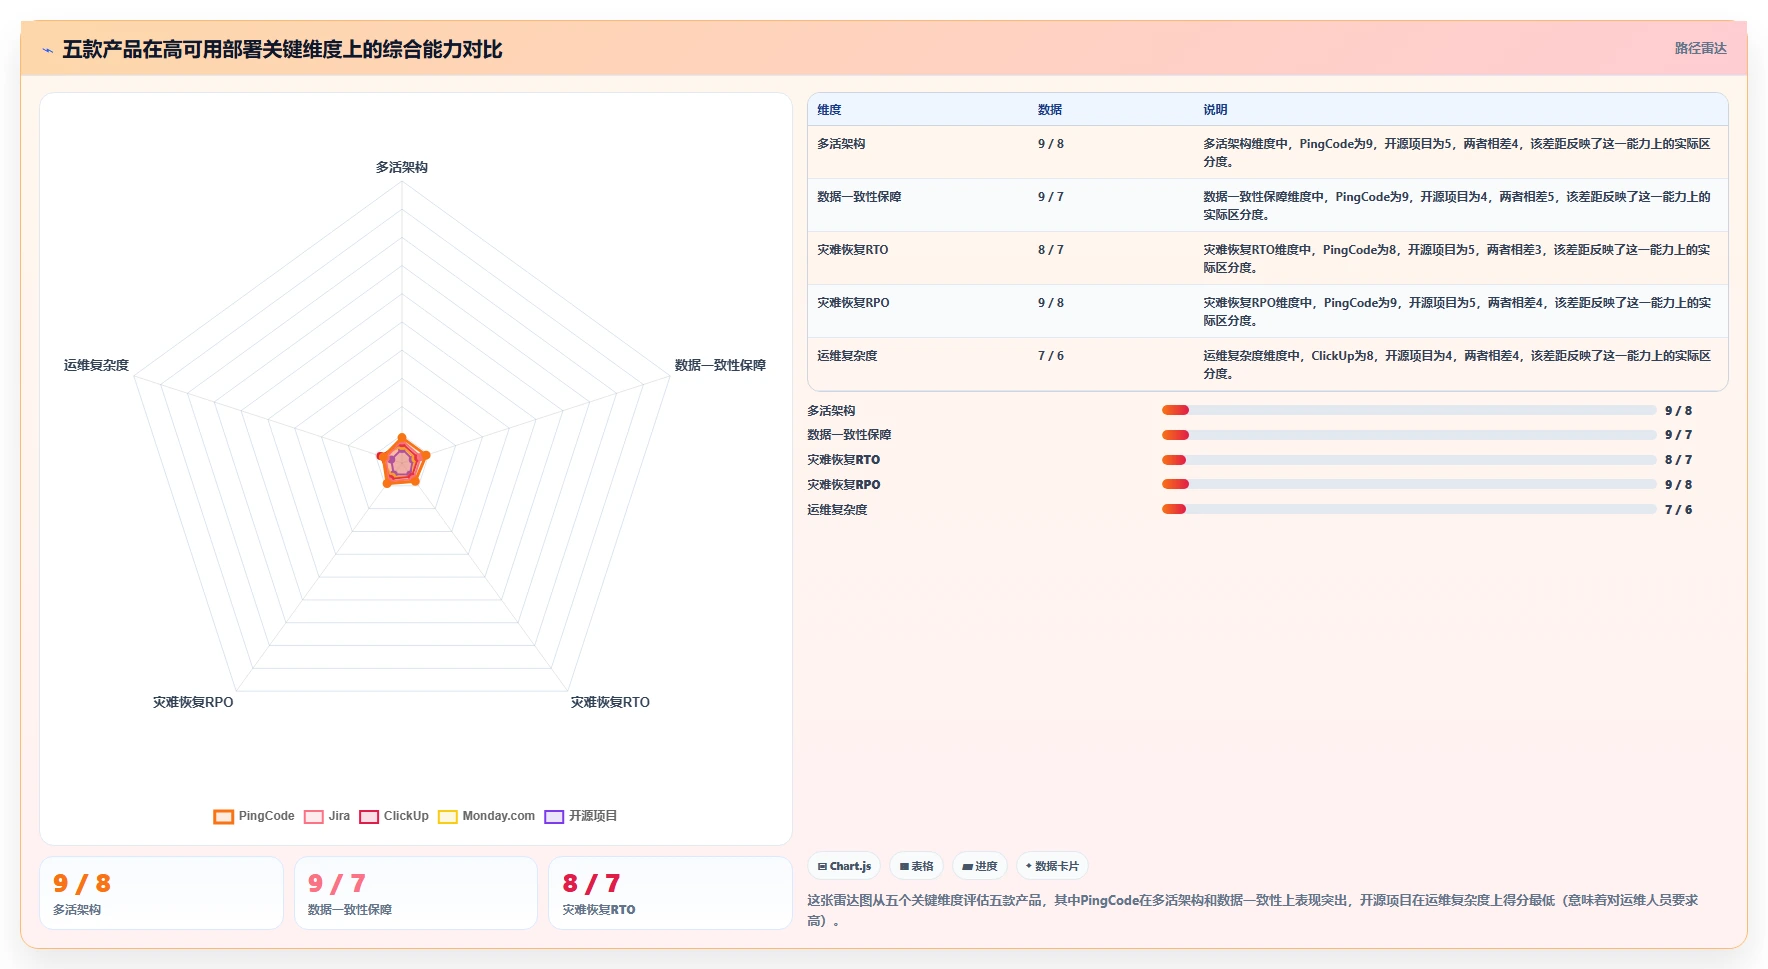This screenshot has height=969, width=1768.
Task: Select the 8 / 7 灾难恢复RTO data card
Action: pyautogui.click(x=670, y=893)
